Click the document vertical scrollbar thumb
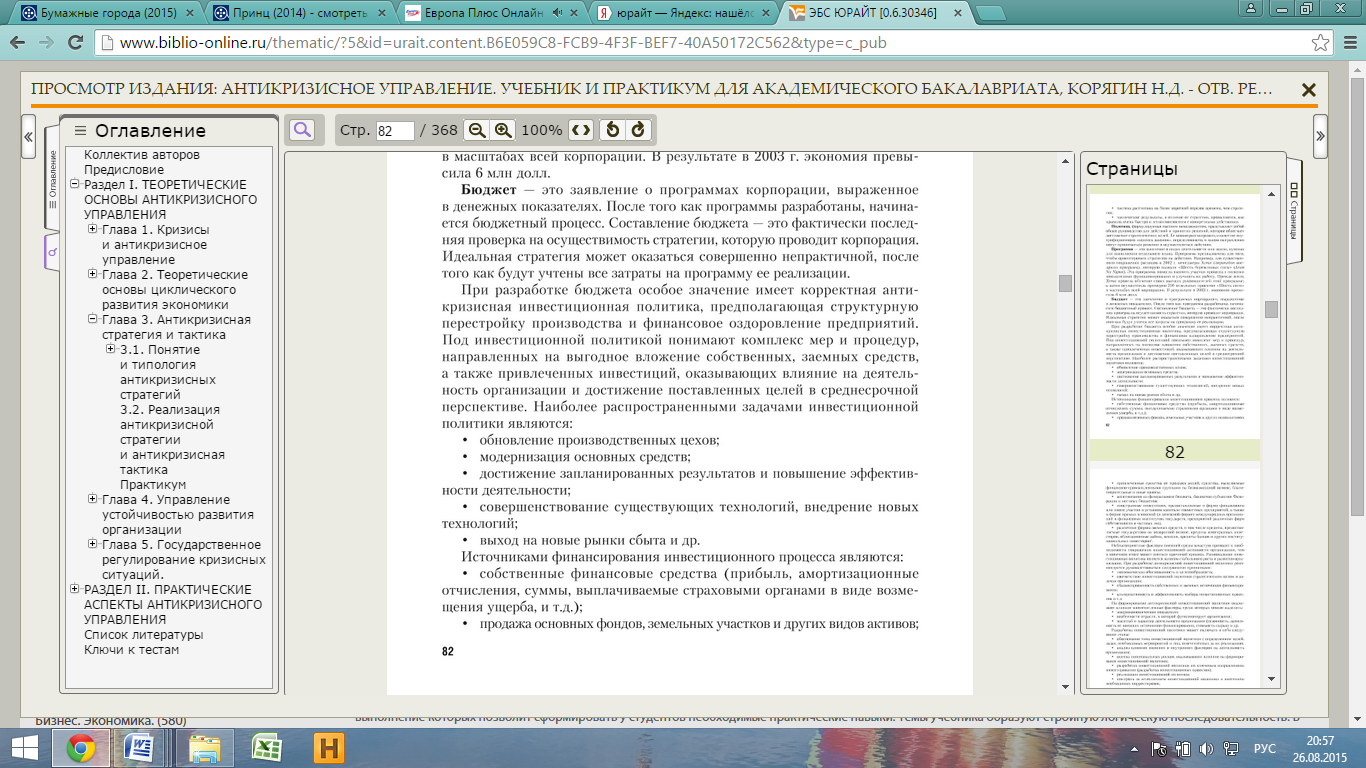 tap(1065, 283)
